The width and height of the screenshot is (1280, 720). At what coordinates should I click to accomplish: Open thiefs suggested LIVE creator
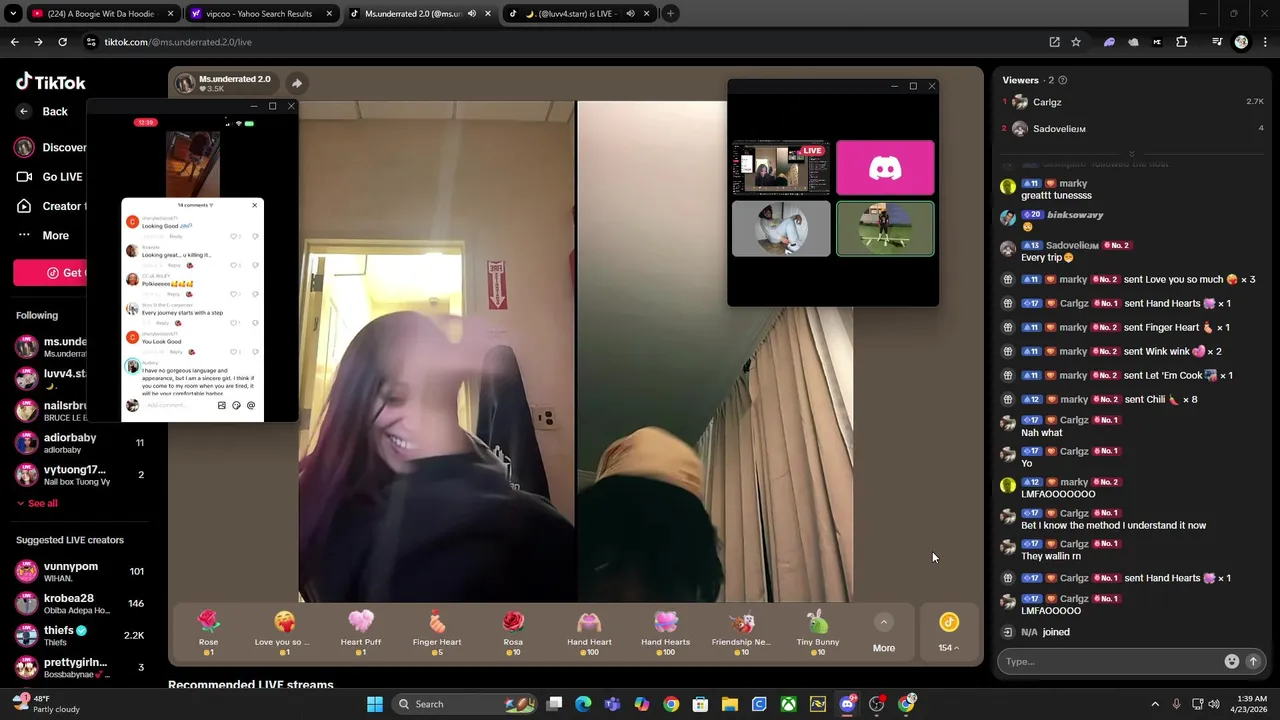(x=80, y=635)
